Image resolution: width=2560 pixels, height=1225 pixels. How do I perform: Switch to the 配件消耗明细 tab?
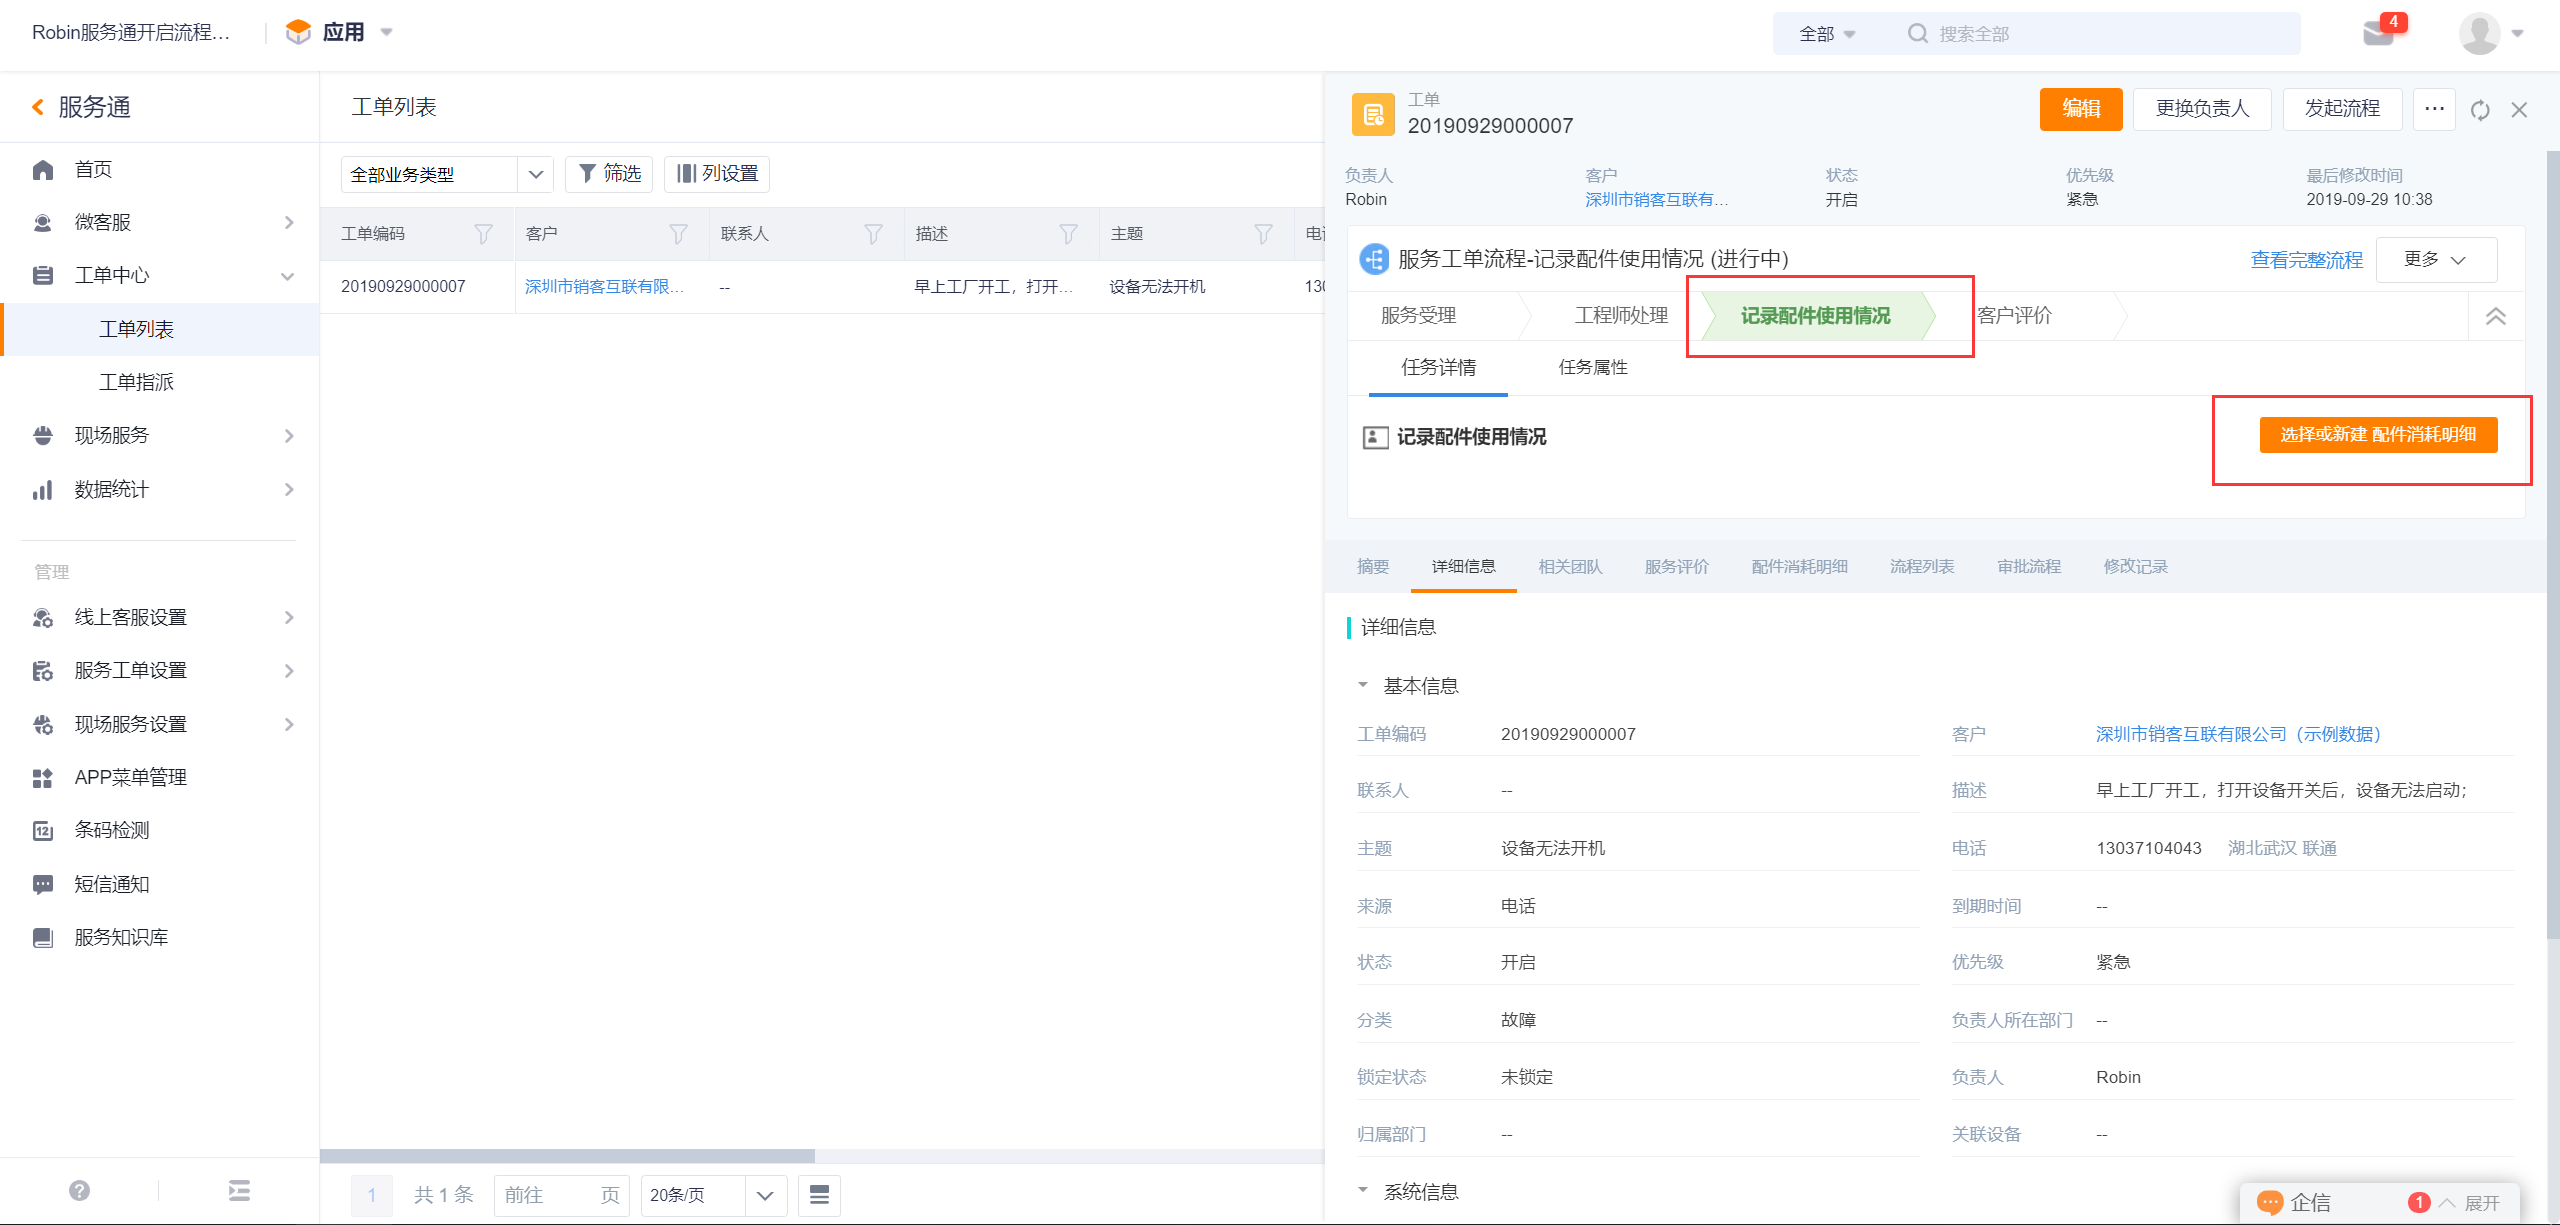point(1799,567)
